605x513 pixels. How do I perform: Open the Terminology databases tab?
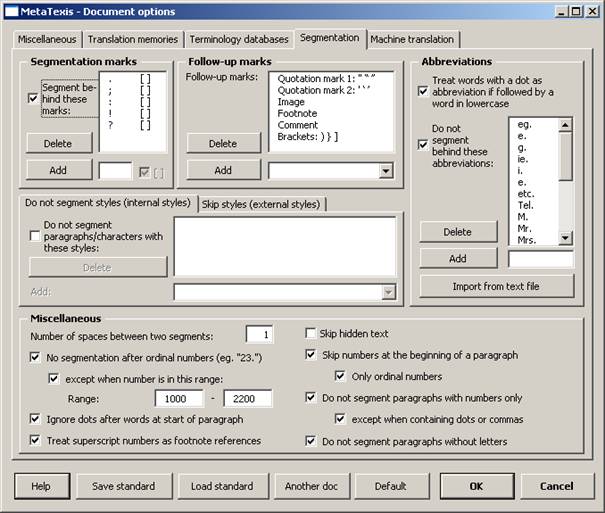(239, 39)
